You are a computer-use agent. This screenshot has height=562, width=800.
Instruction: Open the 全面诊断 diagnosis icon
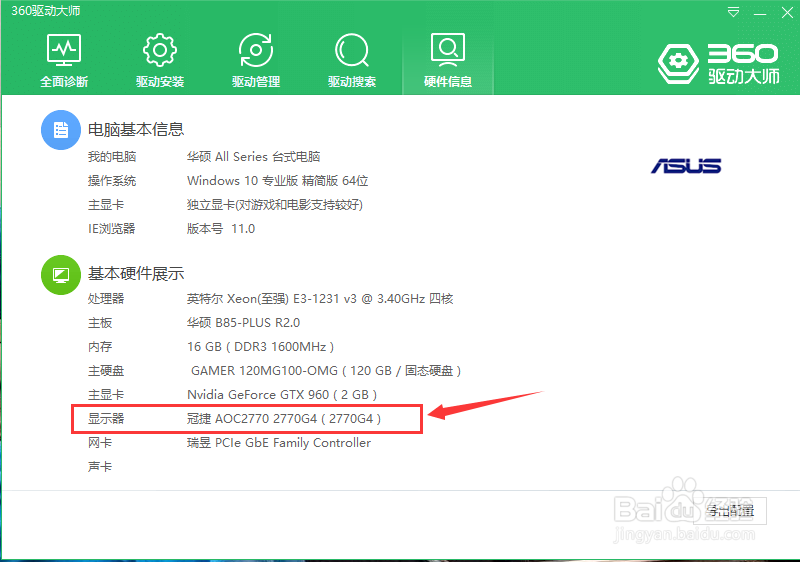pos(64,51)
